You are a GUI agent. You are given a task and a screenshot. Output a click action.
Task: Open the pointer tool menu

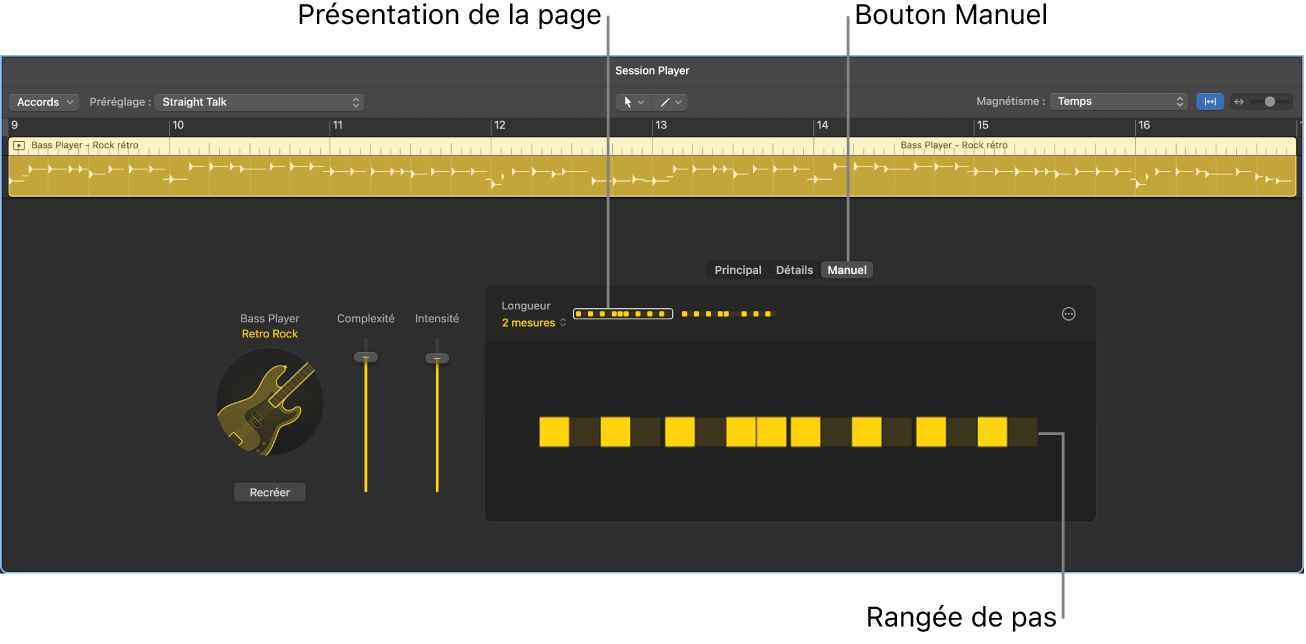[x=641, y=102]
